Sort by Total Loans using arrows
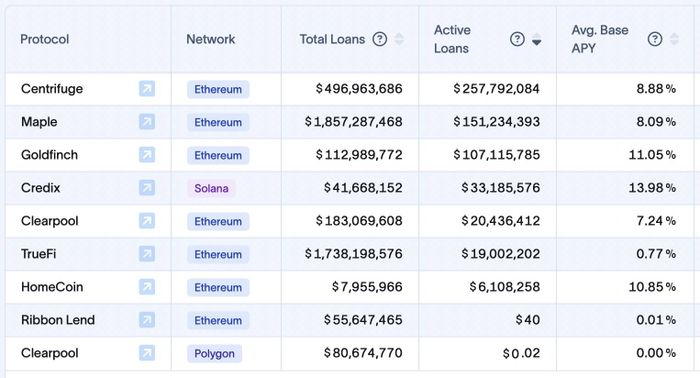 click(399, 39)
